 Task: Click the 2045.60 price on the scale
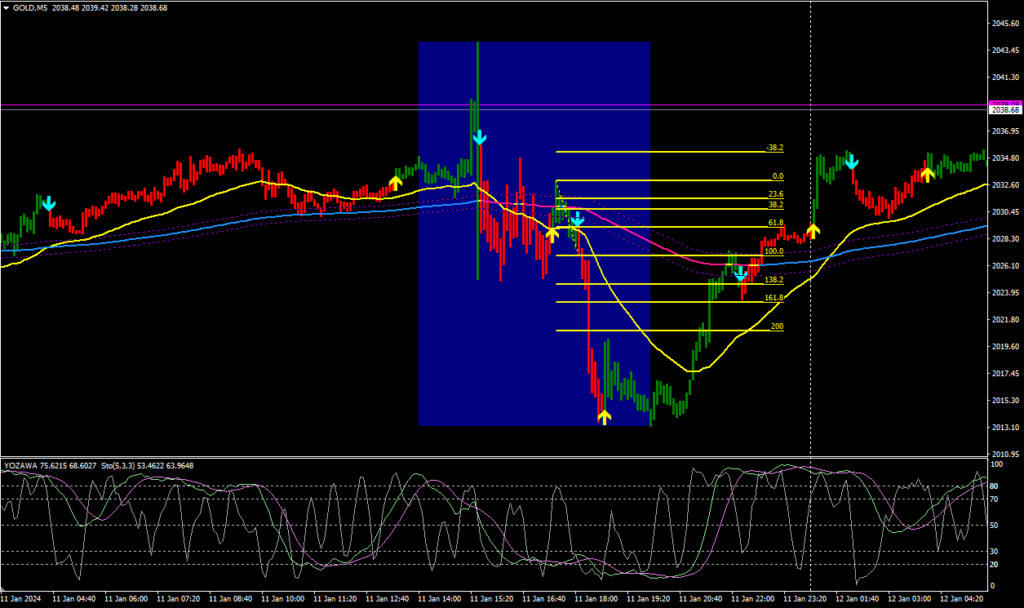coord(1004,23)
